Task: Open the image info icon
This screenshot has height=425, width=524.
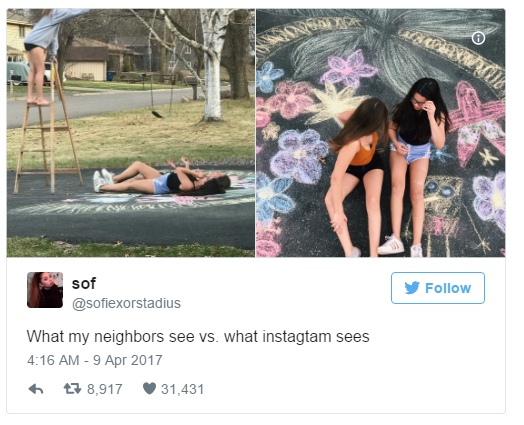Action: 478,38
